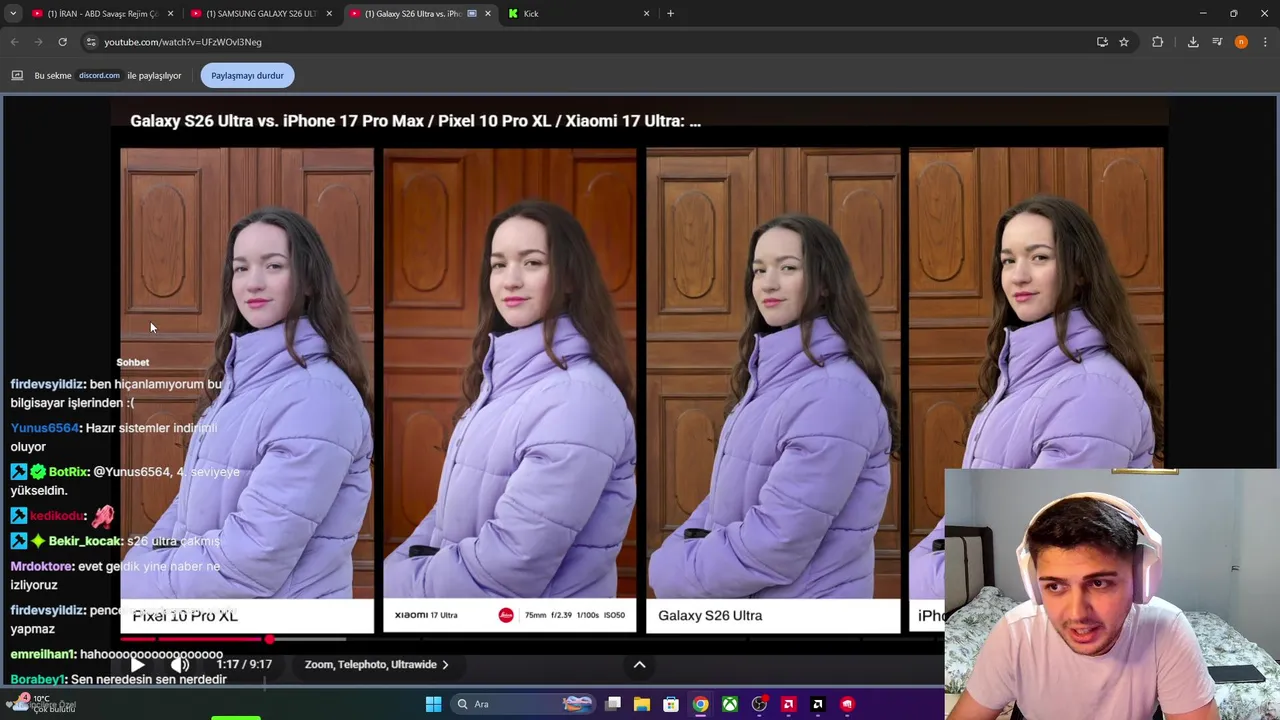The width and height of the screenshot is (1280, 720).
Task: Go back to previous page
Action: pyautogui.click(x=14, y=42)
